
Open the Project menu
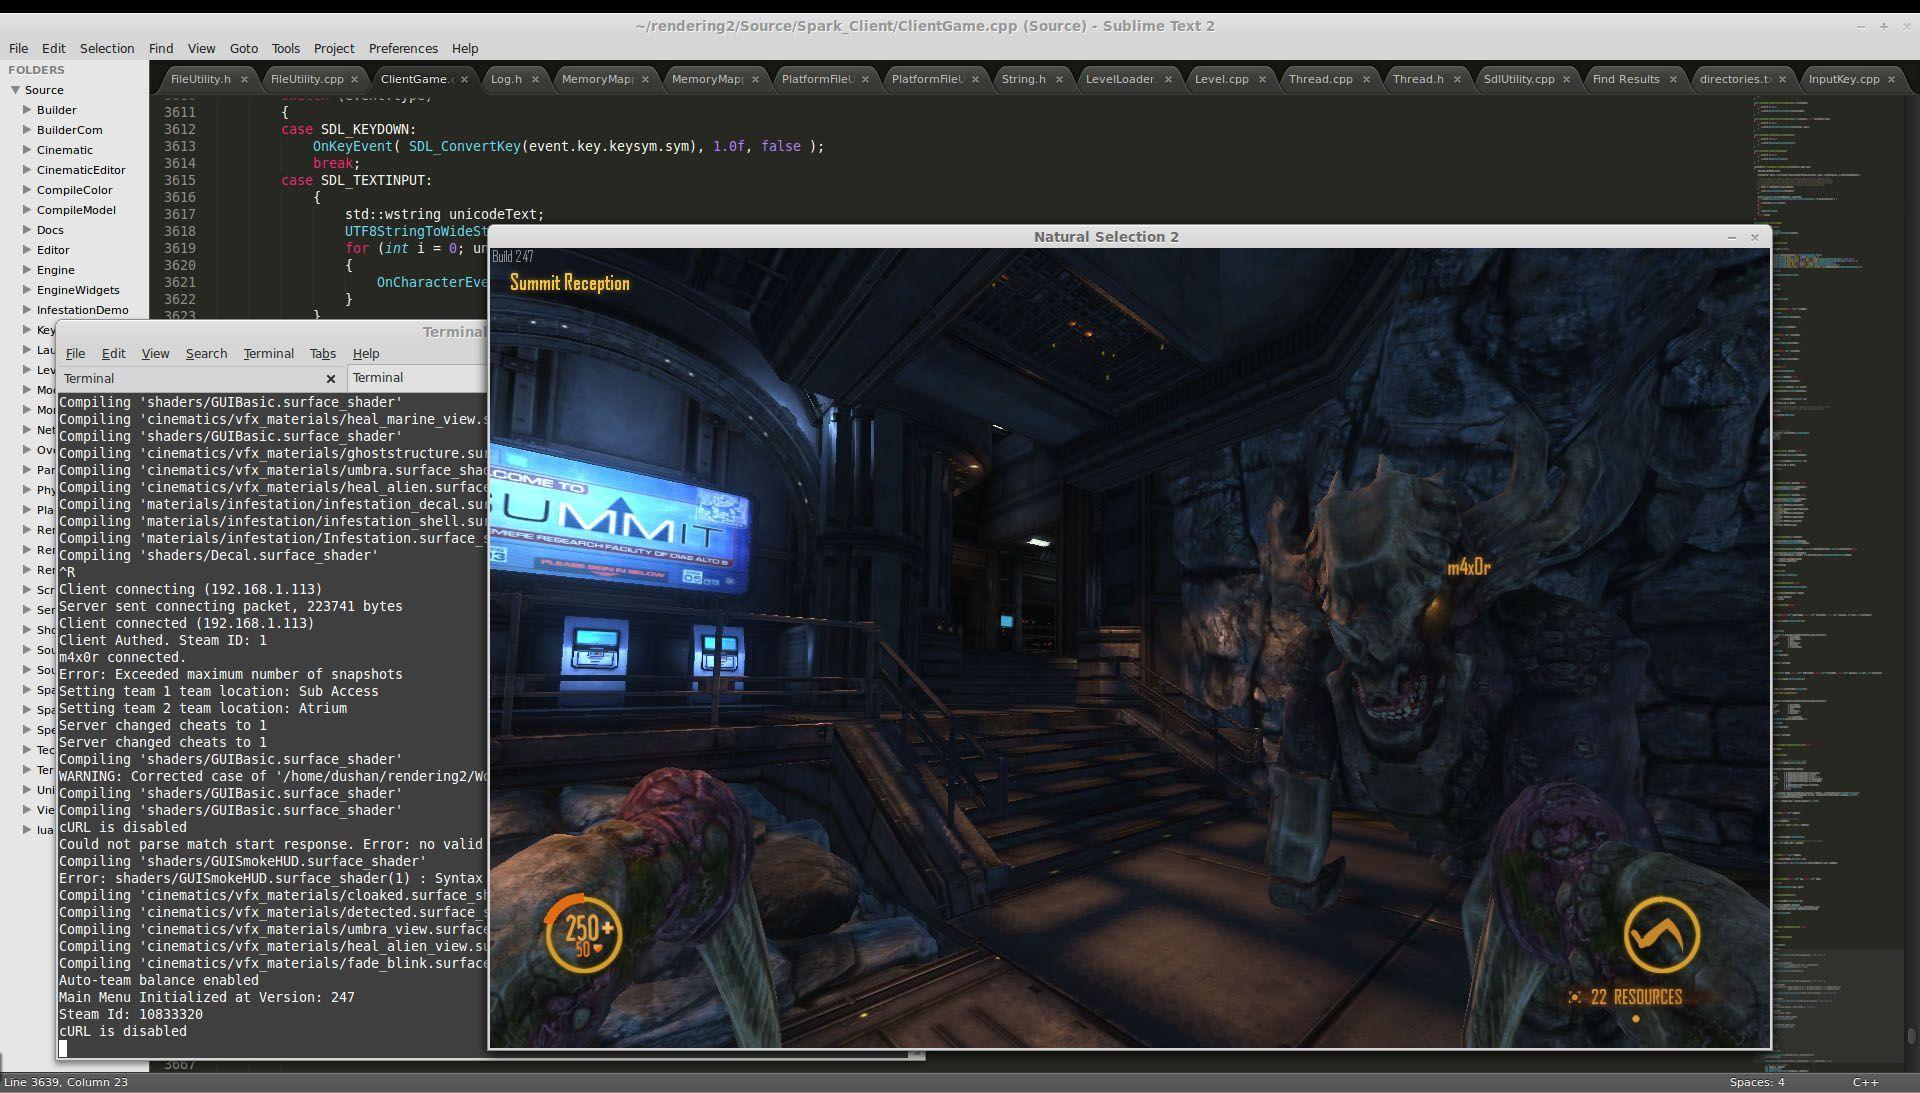point(334,48)
